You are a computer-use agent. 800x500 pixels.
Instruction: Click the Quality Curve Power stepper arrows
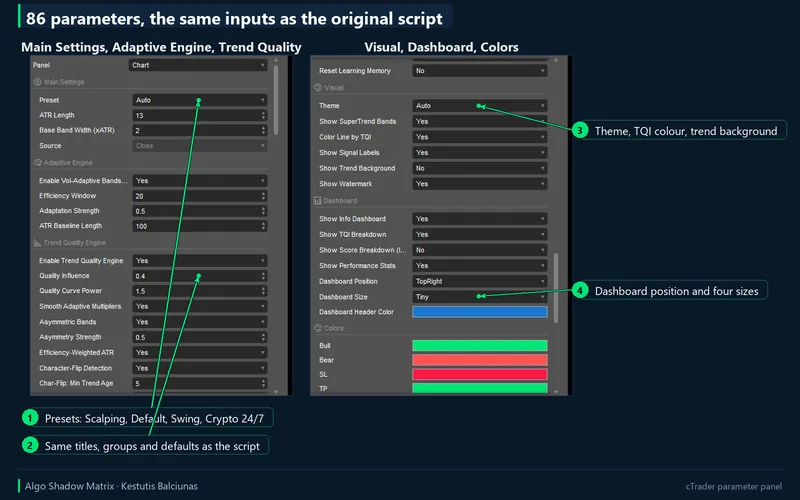coord(263,291)
